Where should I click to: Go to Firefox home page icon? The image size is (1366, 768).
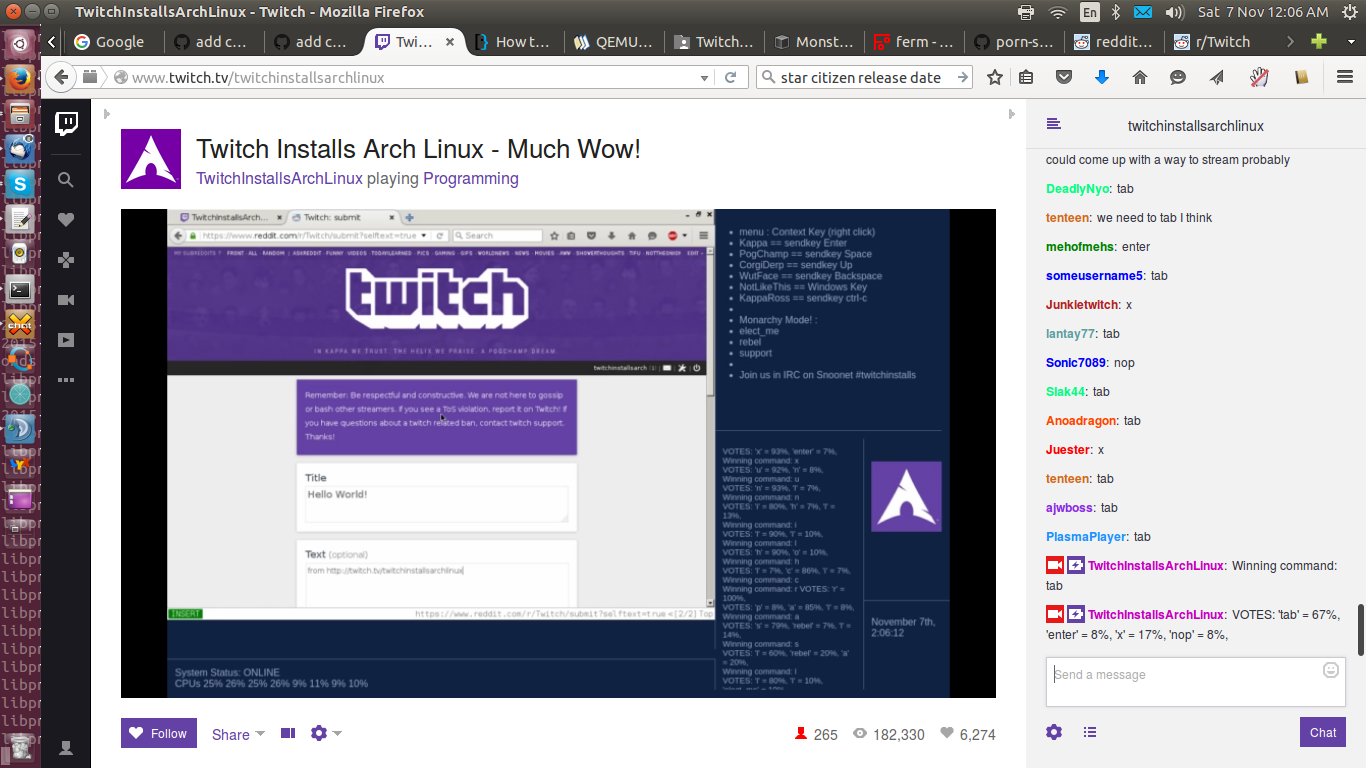[1140, 77]
